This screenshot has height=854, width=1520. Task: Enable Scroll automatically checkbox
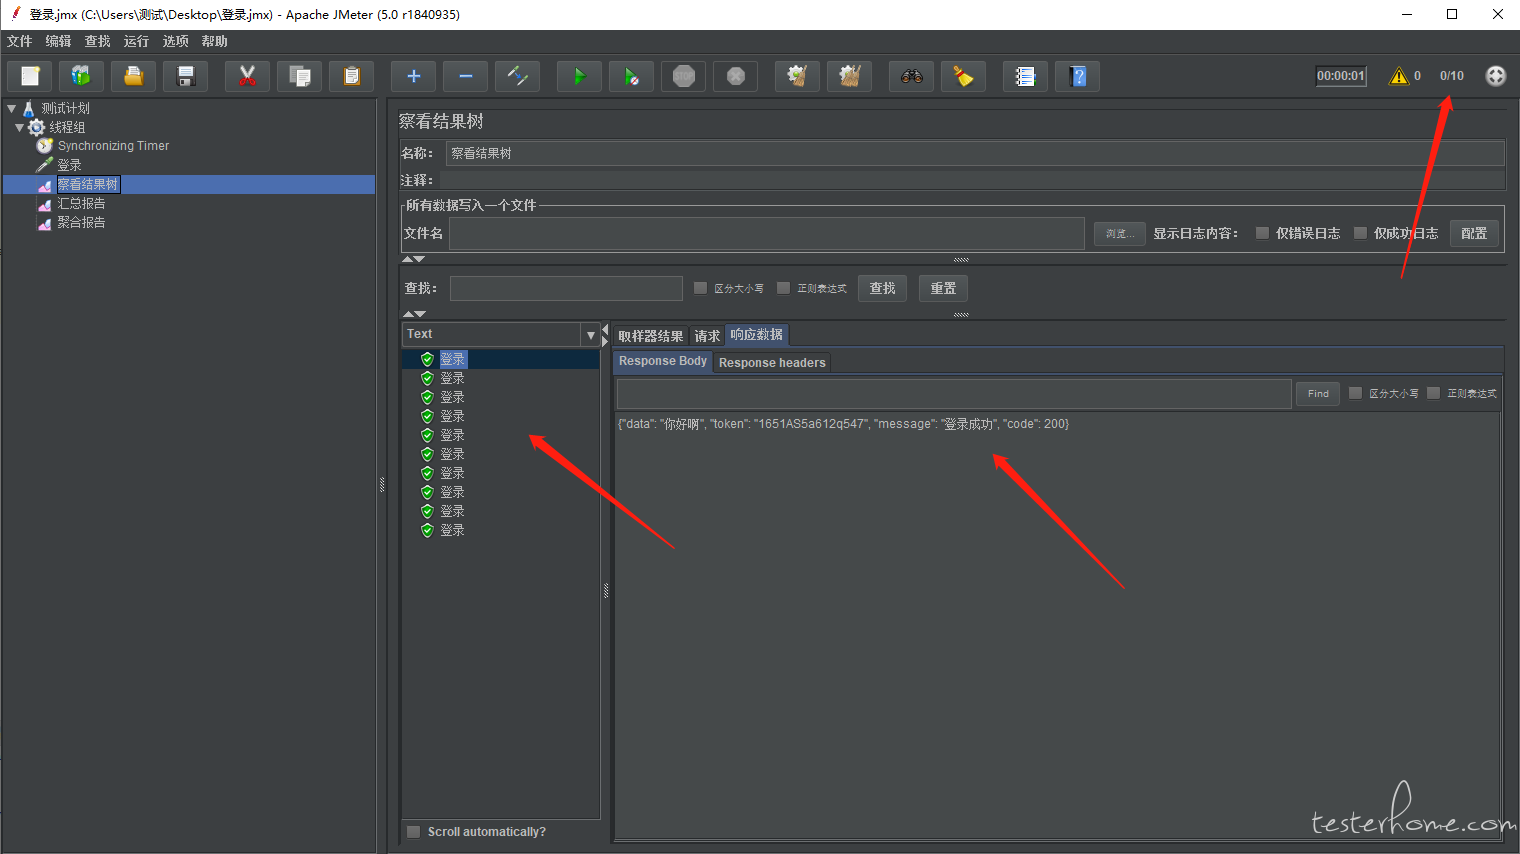click(x=413, y=832)
